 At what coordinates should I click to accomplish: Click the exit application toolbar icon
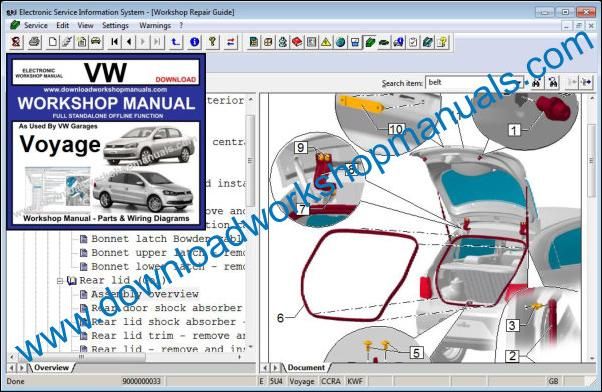pyautogui.click(x=16, y=41)
